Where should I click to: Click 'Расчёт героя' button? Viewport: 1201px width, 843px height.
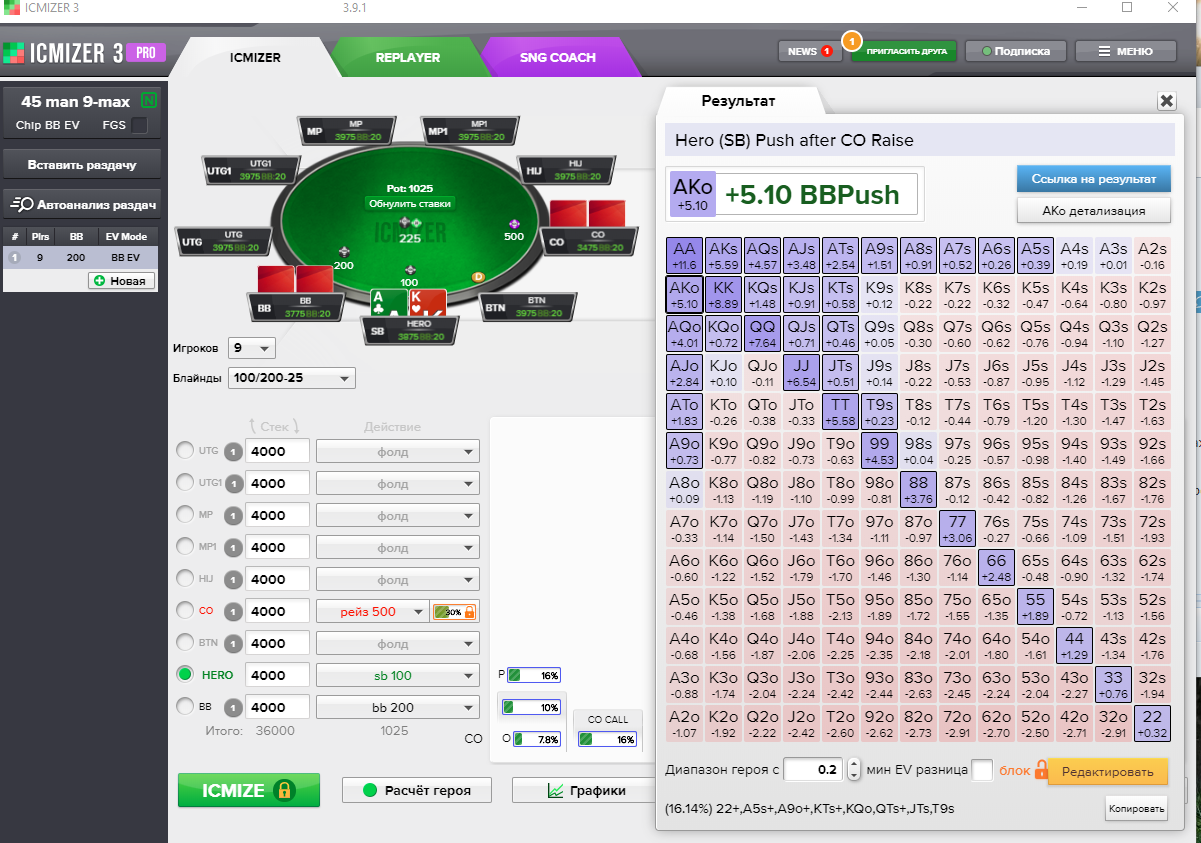419,790
